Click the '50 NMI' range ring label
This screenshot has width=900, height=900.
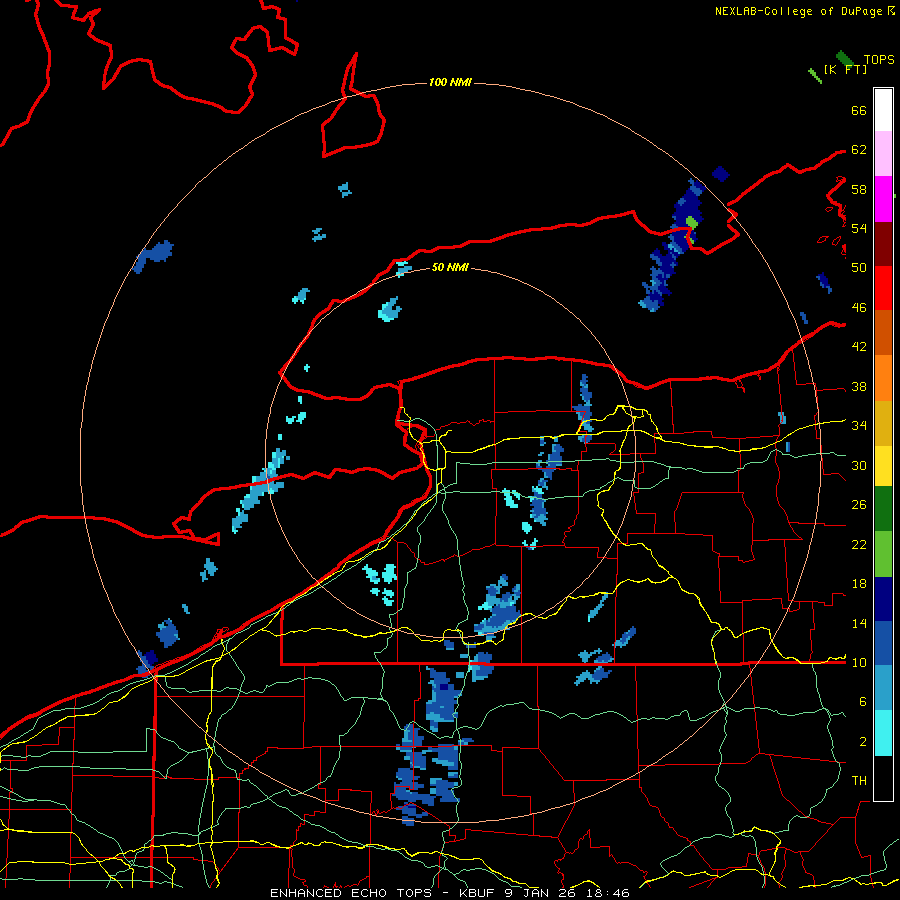(450, 267)
